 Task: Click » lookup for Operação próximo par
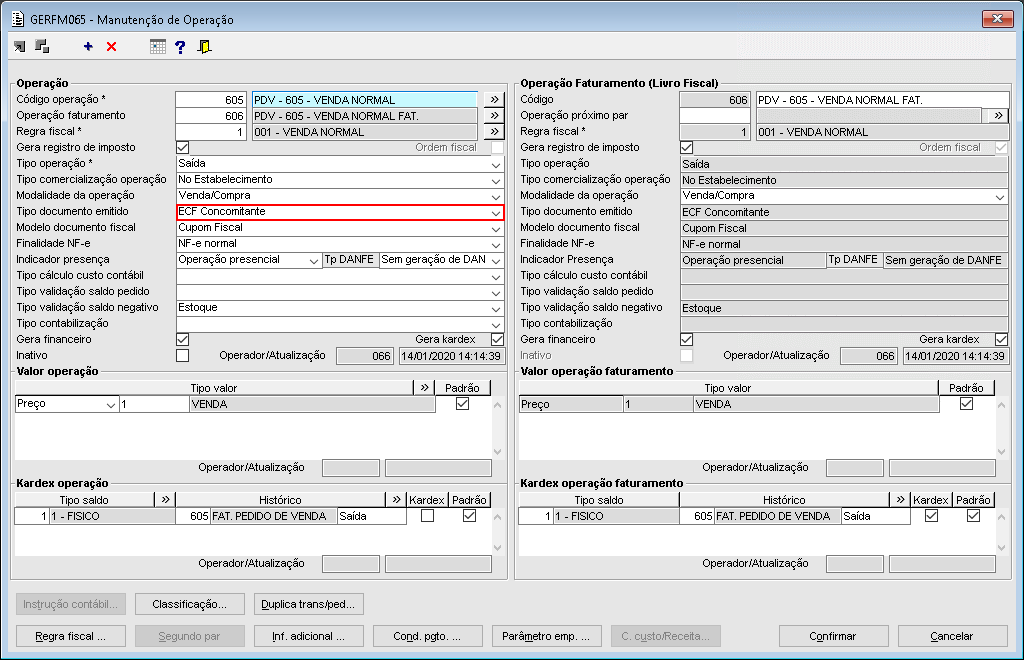(x=998, y=116)
